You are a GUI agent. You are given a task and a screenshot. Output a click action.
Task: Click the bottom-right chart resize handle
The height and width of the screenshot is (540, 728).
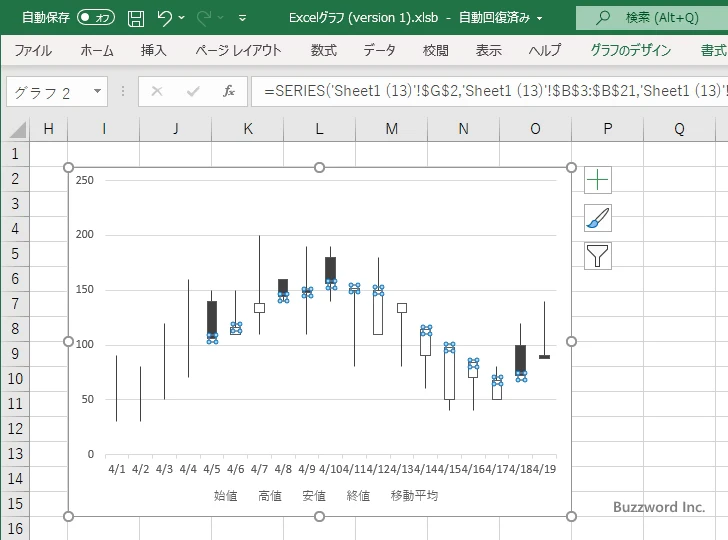572,516
